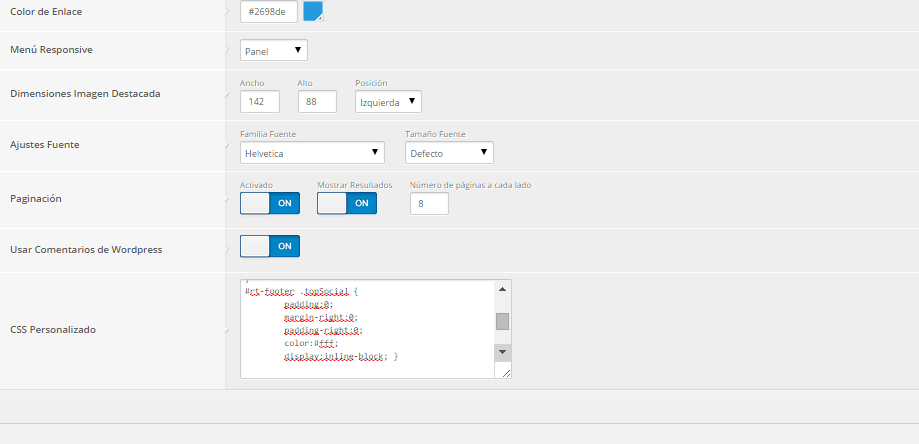Open the link color picker swatch
The width and height of the screenshot is (919, 444).
click(313, 12)
